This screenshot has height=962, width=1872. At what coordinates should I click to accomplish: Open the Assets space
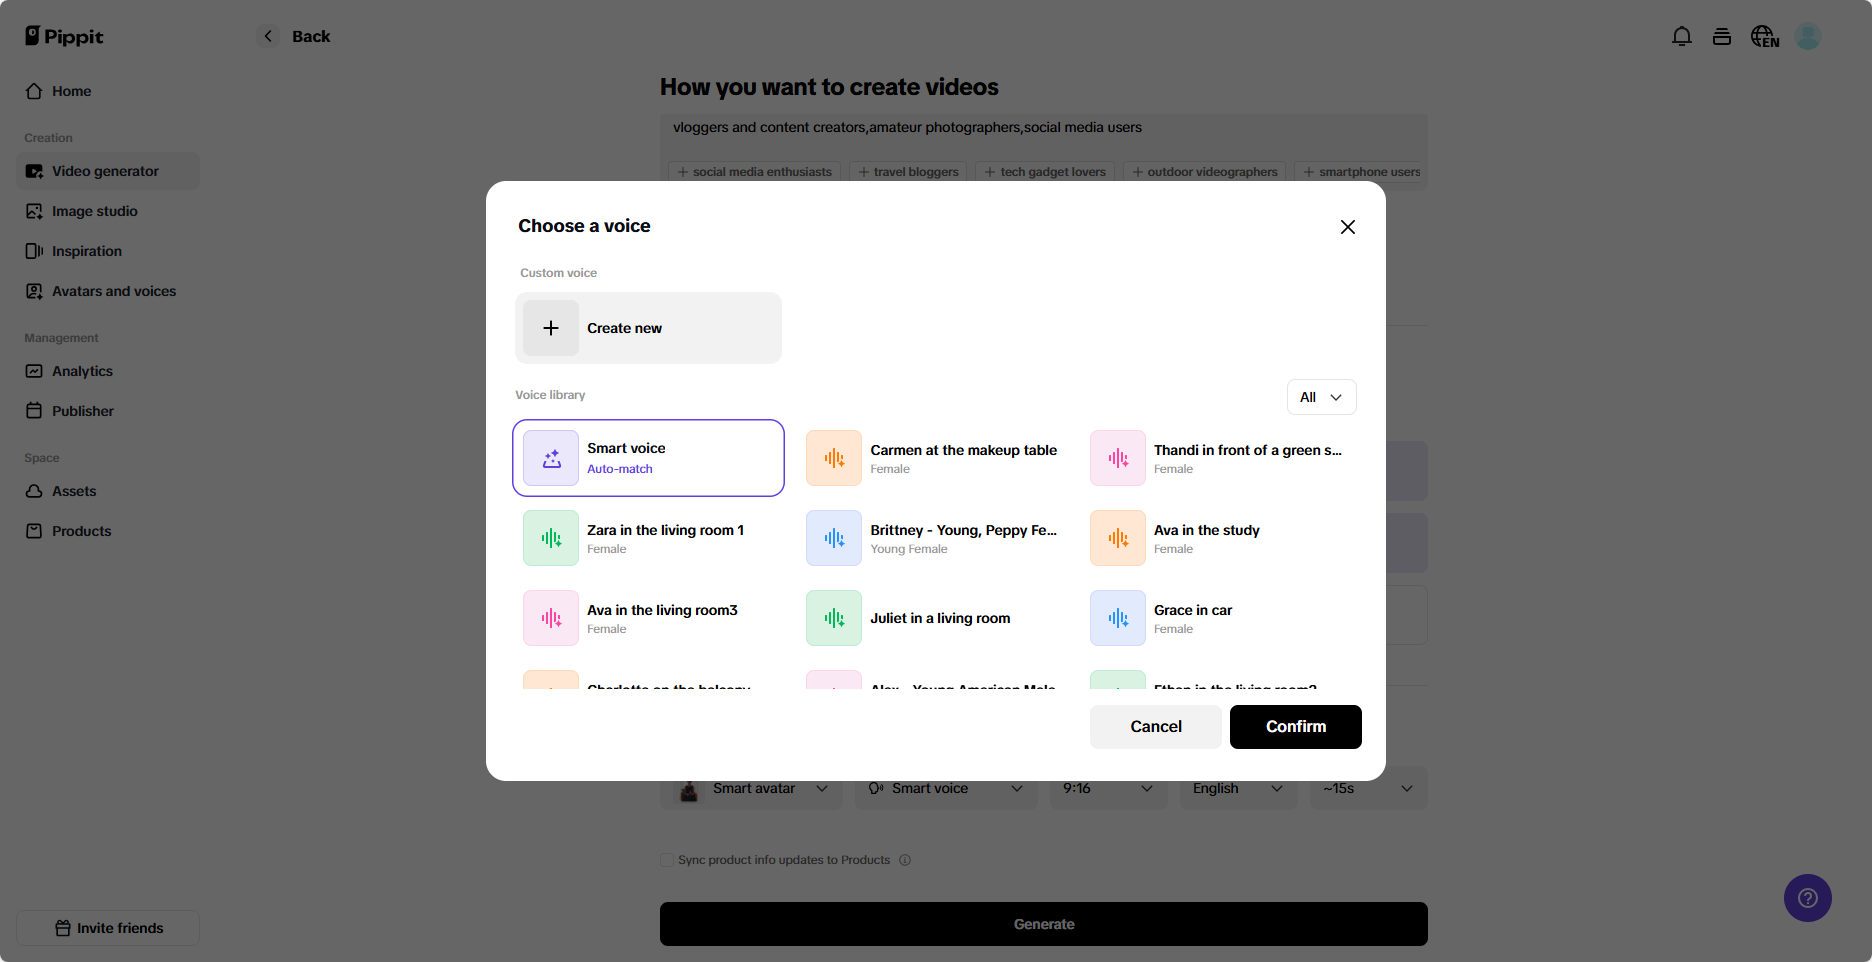tap(74, 491)
